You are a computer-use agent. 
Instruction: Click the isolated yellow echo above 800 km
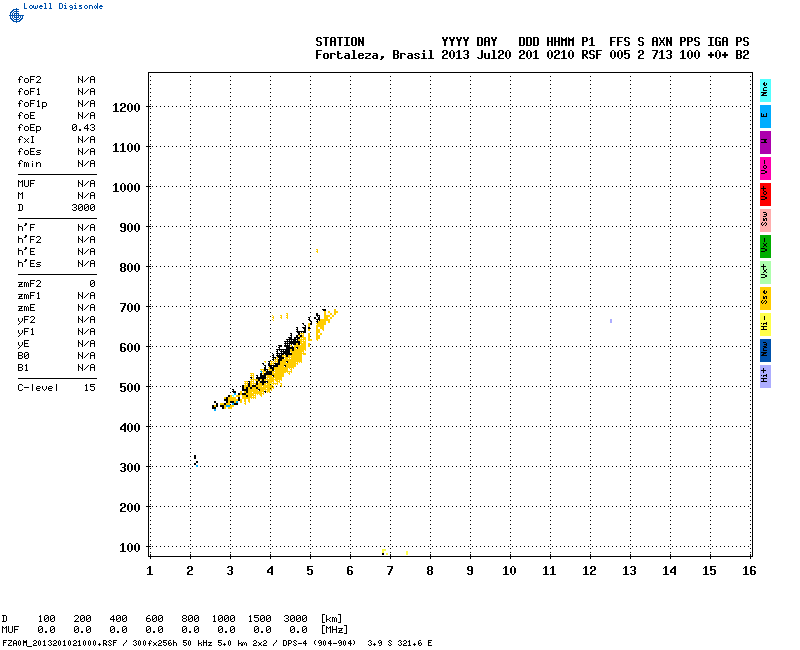click(x=317, y=251)
